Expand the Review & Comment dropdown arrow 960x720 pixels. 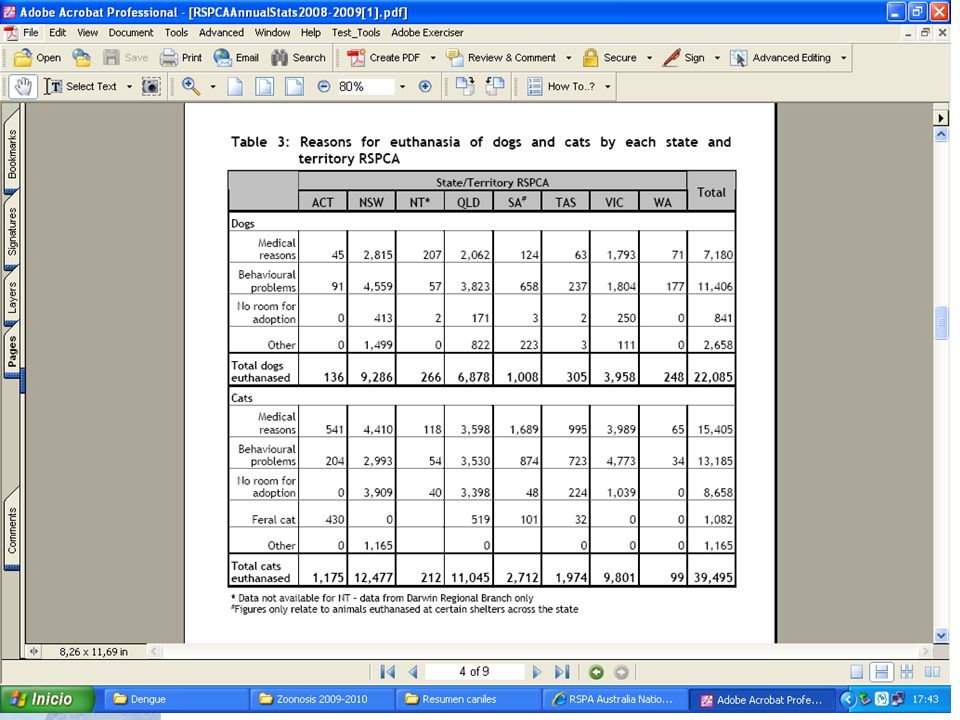569,58
